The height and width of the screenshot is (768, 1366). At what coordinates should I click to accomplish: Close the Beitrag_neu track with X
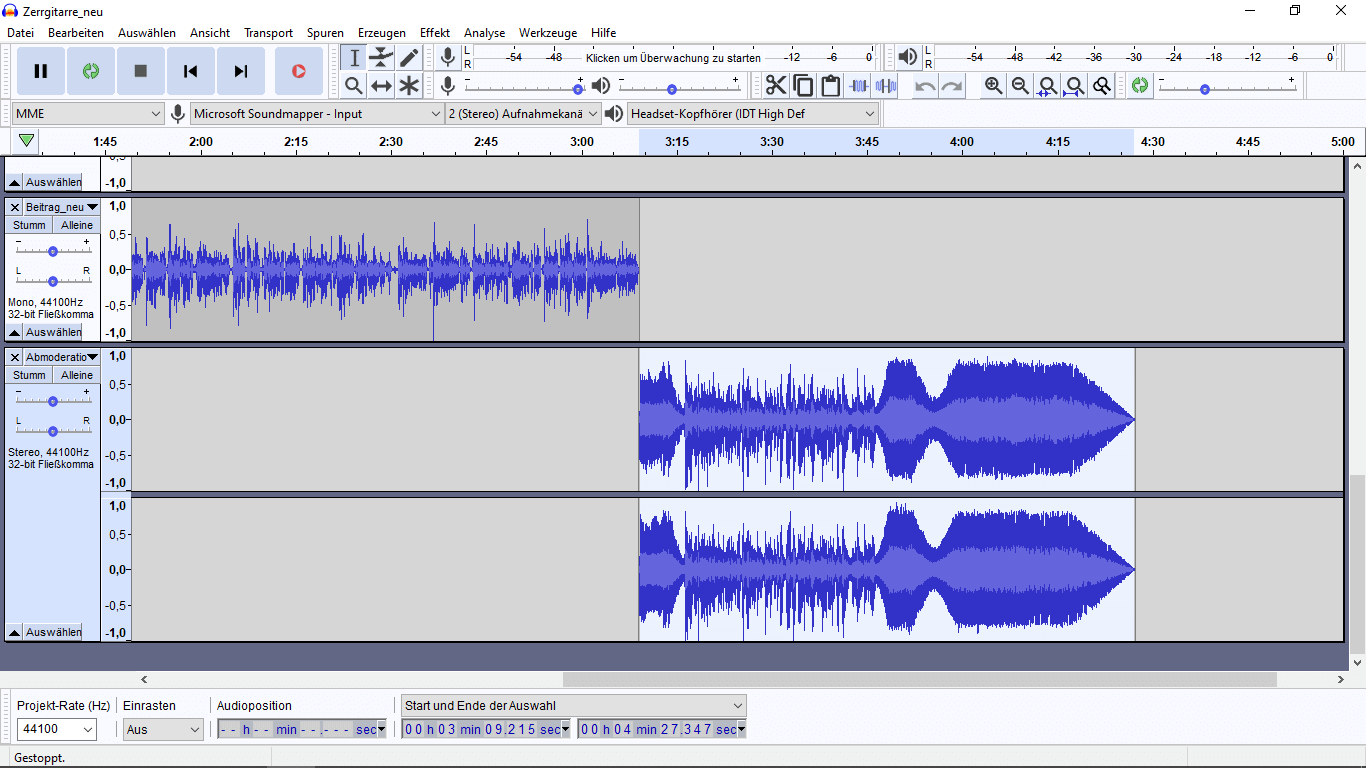point(15,207)
